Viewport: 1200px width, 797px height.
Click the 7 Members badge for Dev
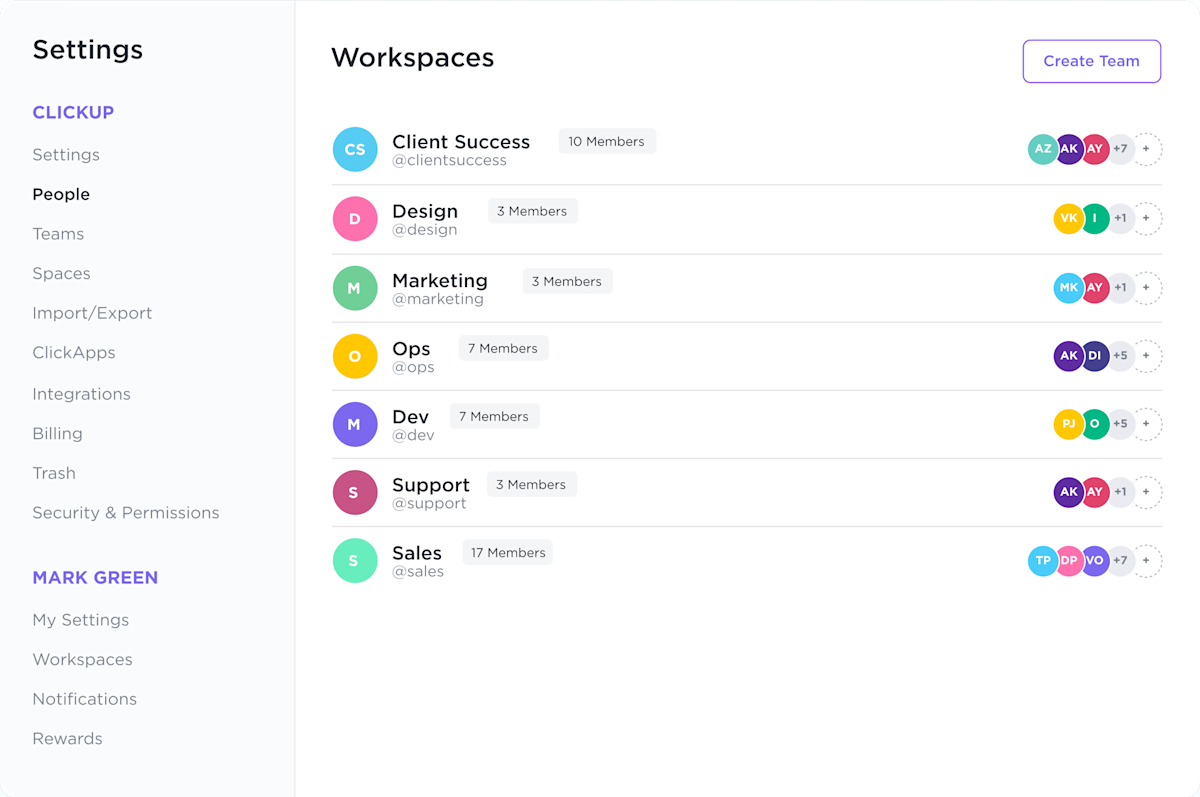tap(494, 416)
